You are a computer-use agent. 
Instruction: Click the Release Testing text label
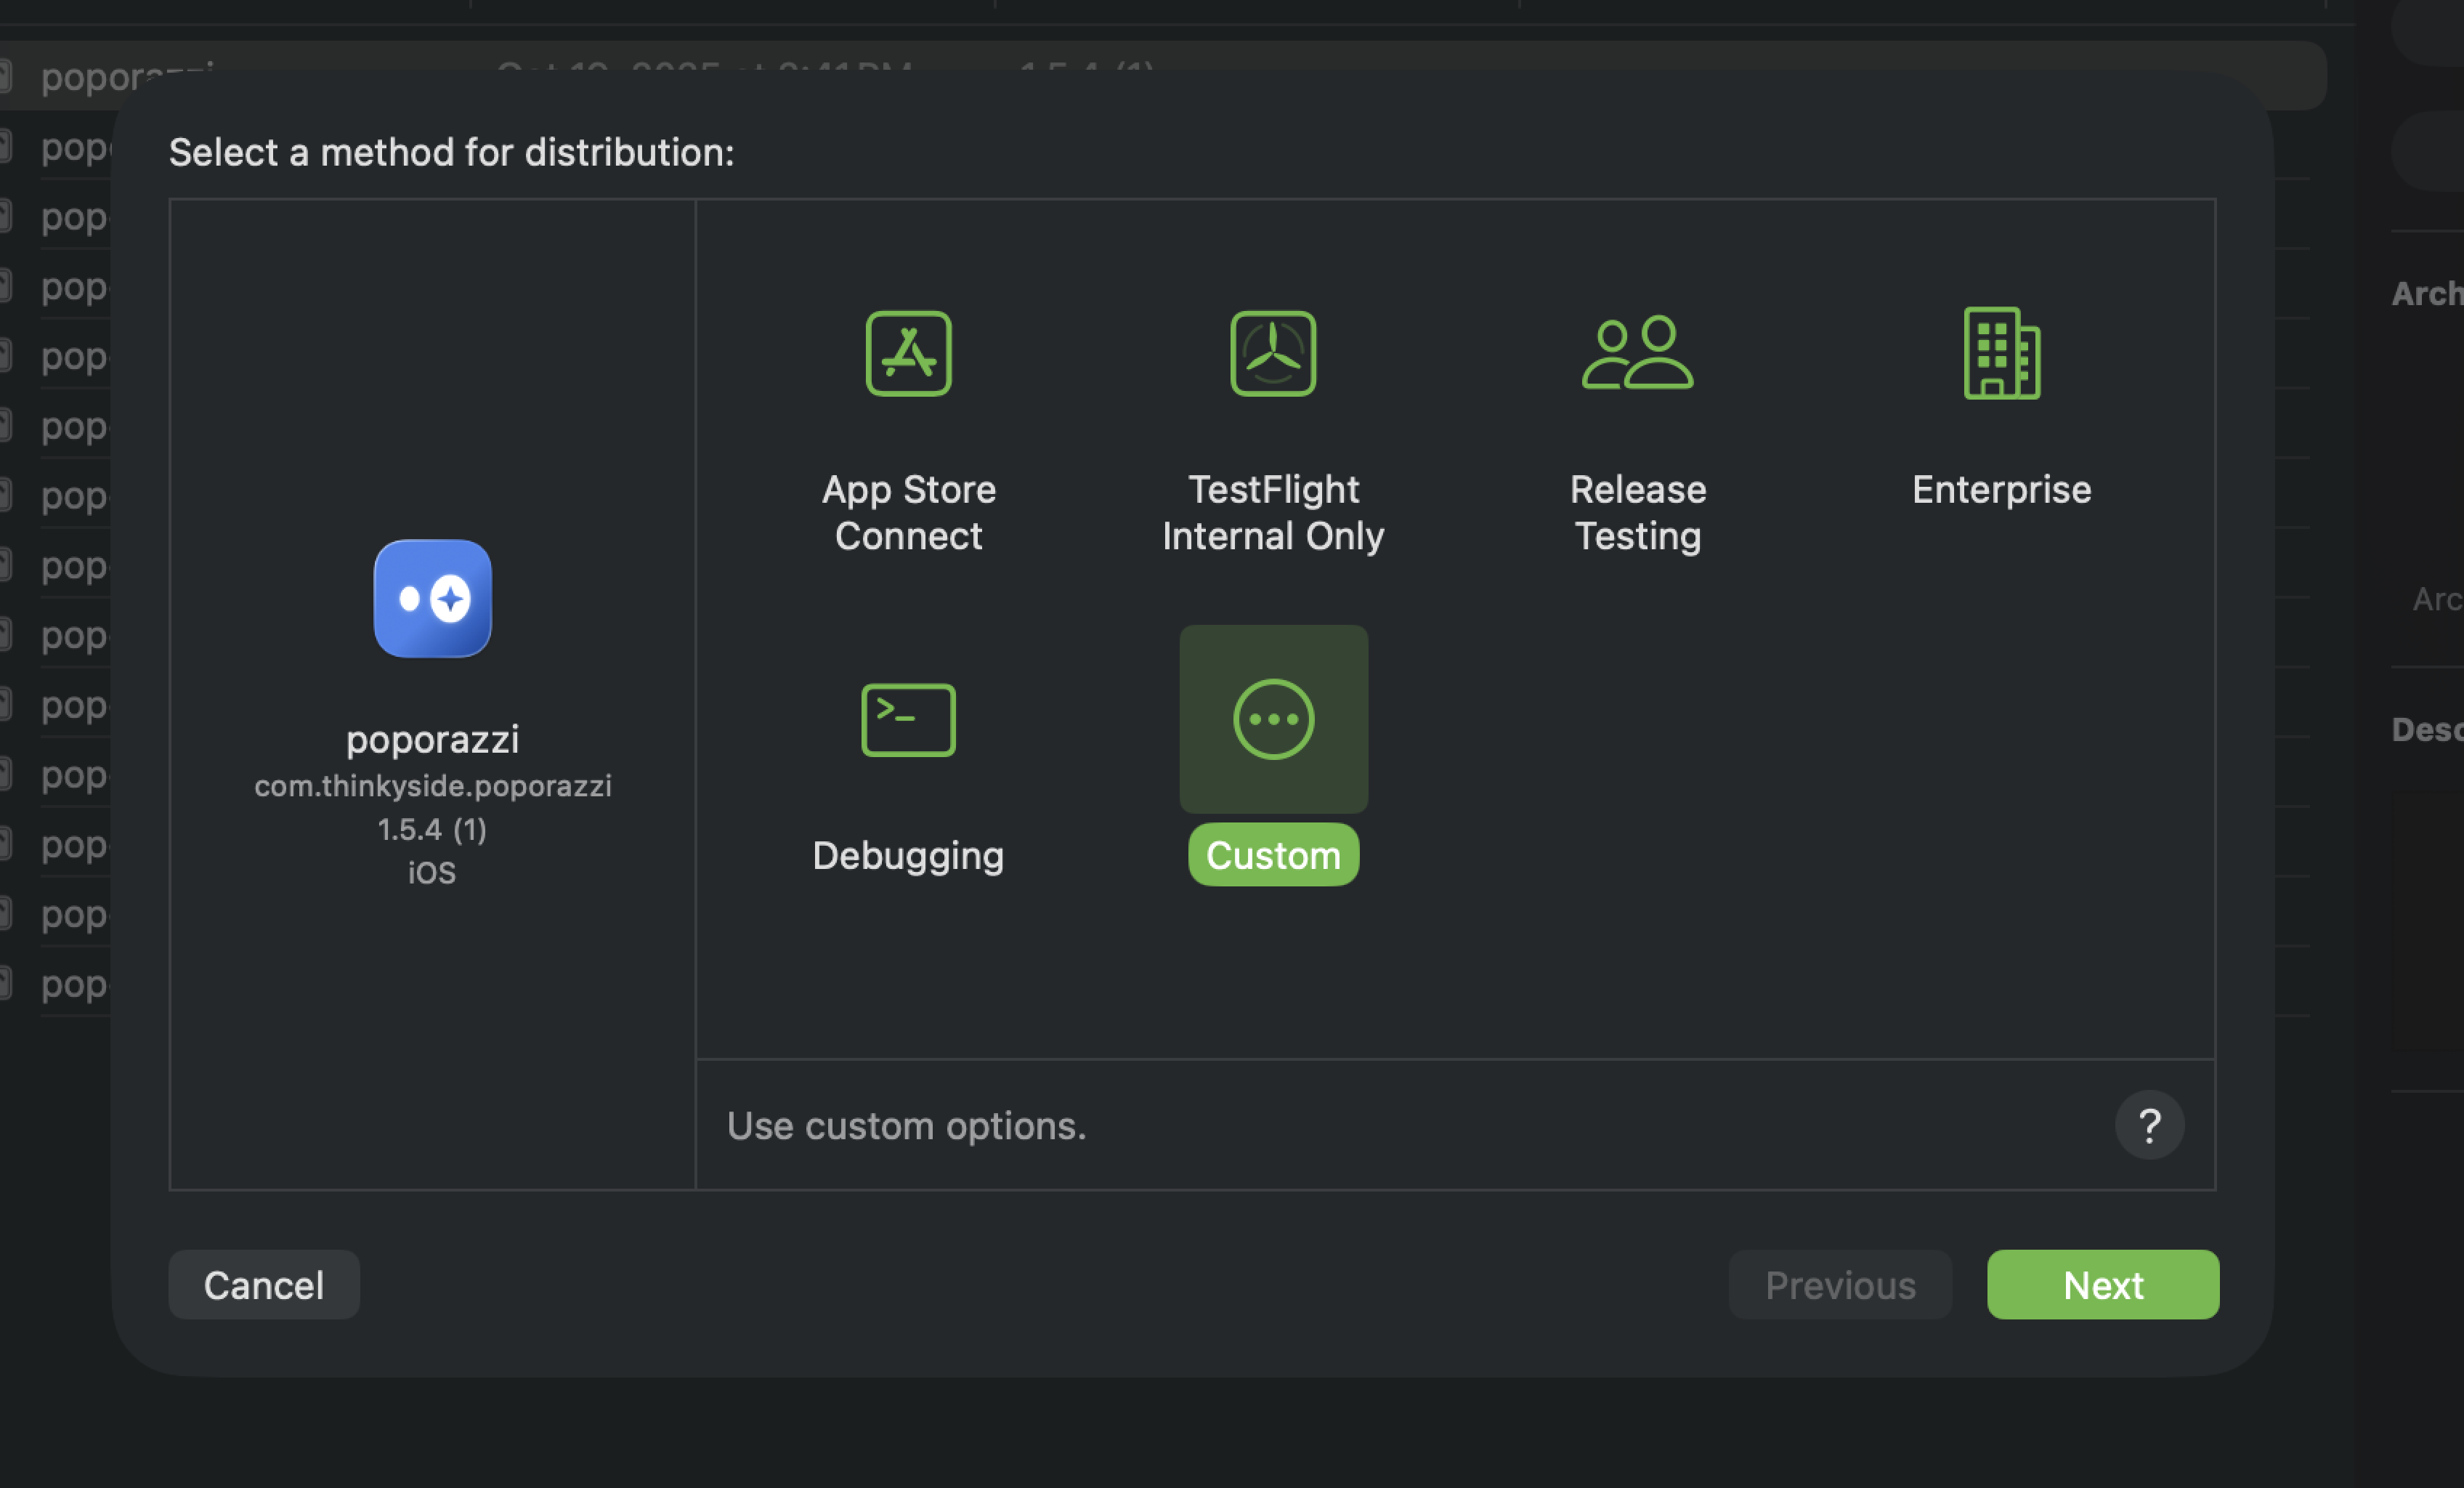tap(1637, 512)
